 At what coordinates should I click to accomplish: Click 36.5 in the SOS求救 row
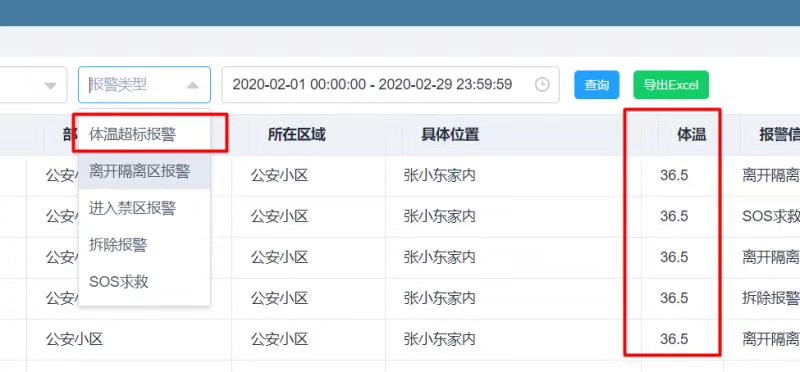pyautogui.click(x=674, y=216)
